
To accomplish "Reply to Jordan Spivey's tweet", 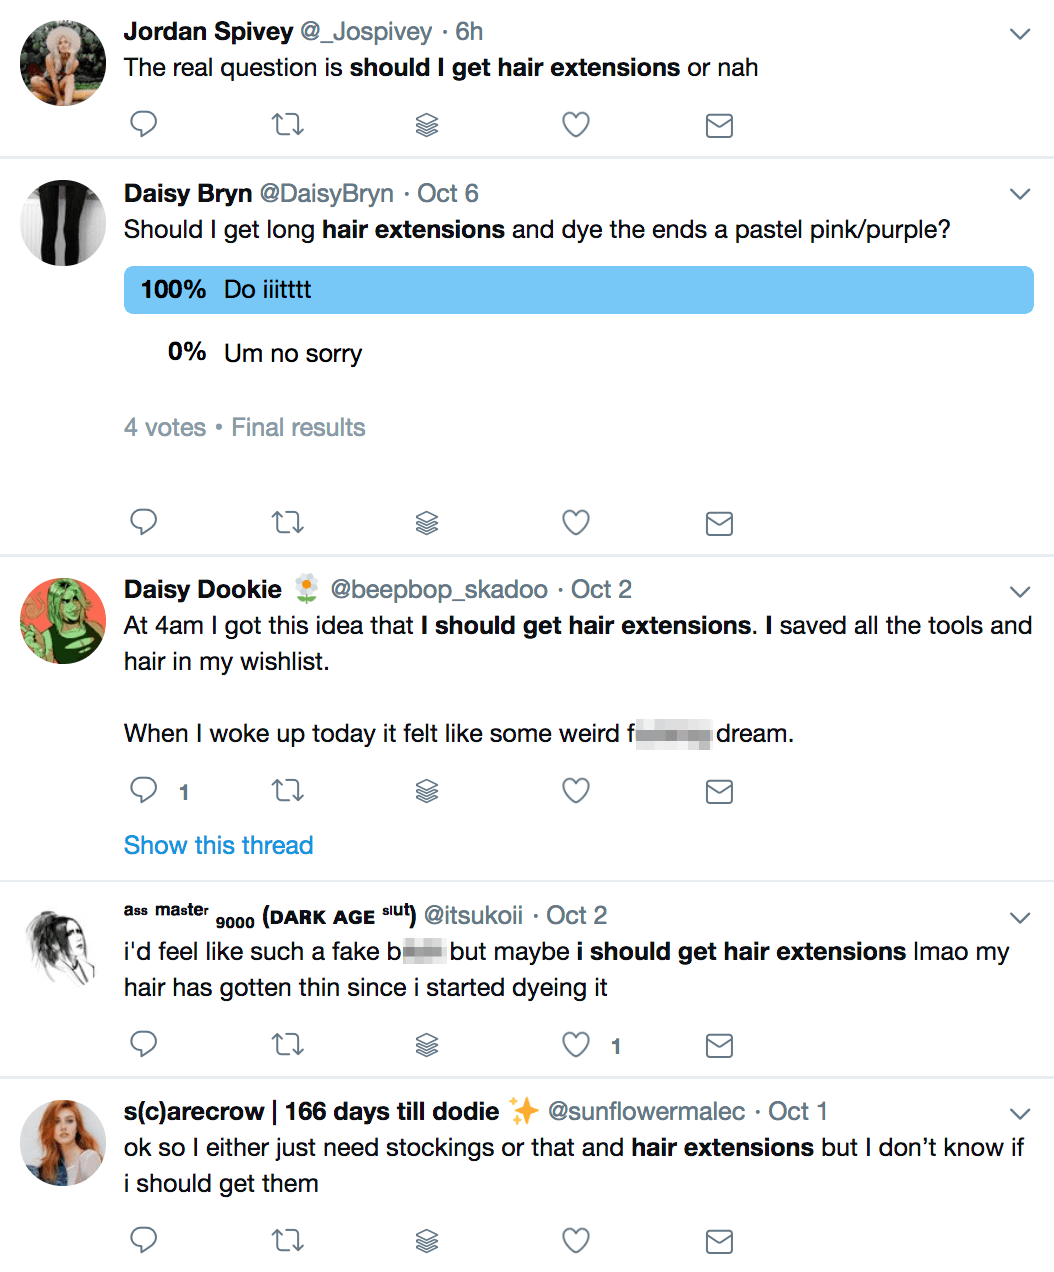I will tap(144, 124).
